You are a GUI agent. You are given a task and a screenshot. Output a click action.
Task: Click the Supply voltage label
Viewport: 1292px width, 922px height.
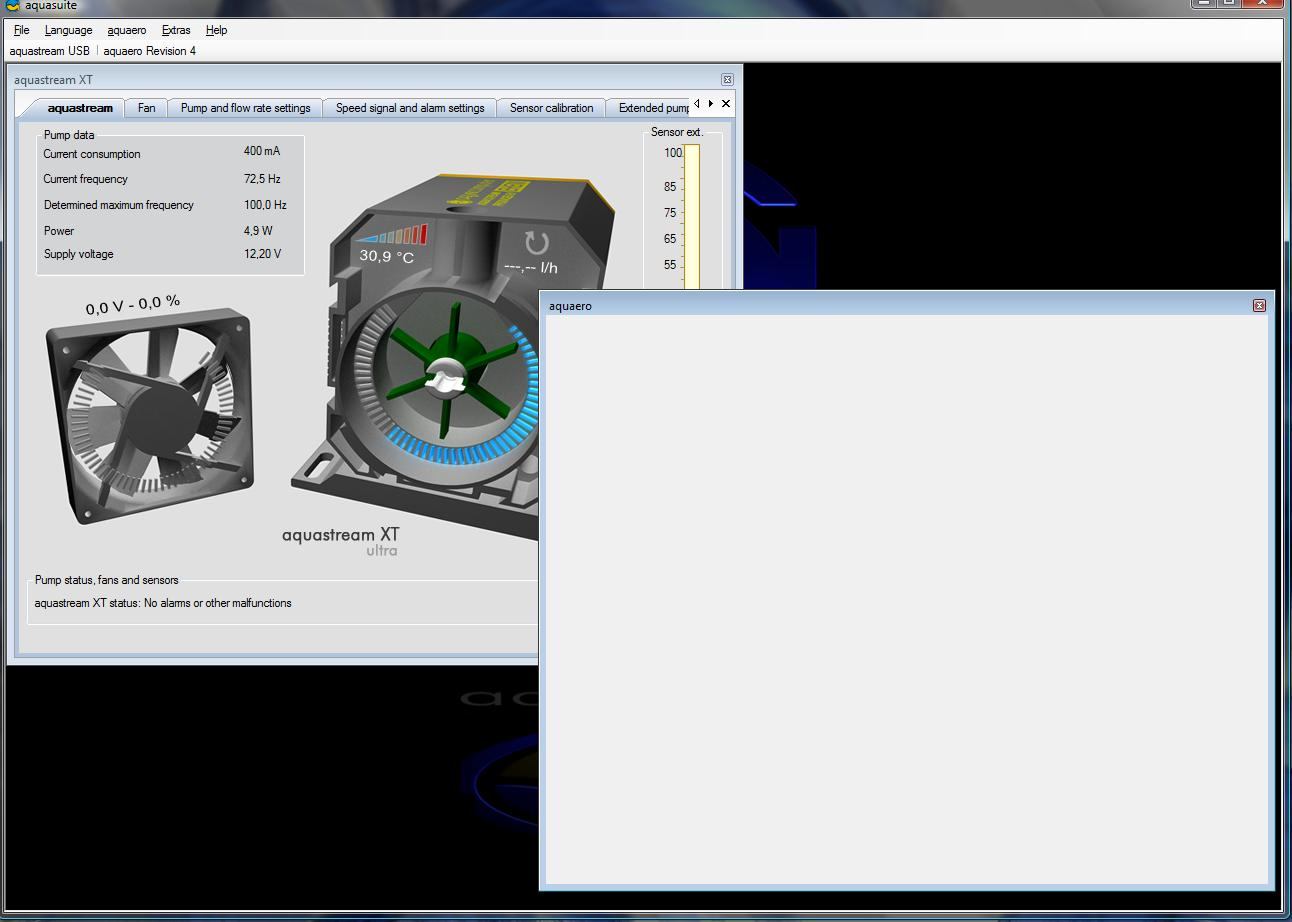click(x=79, y=254)
